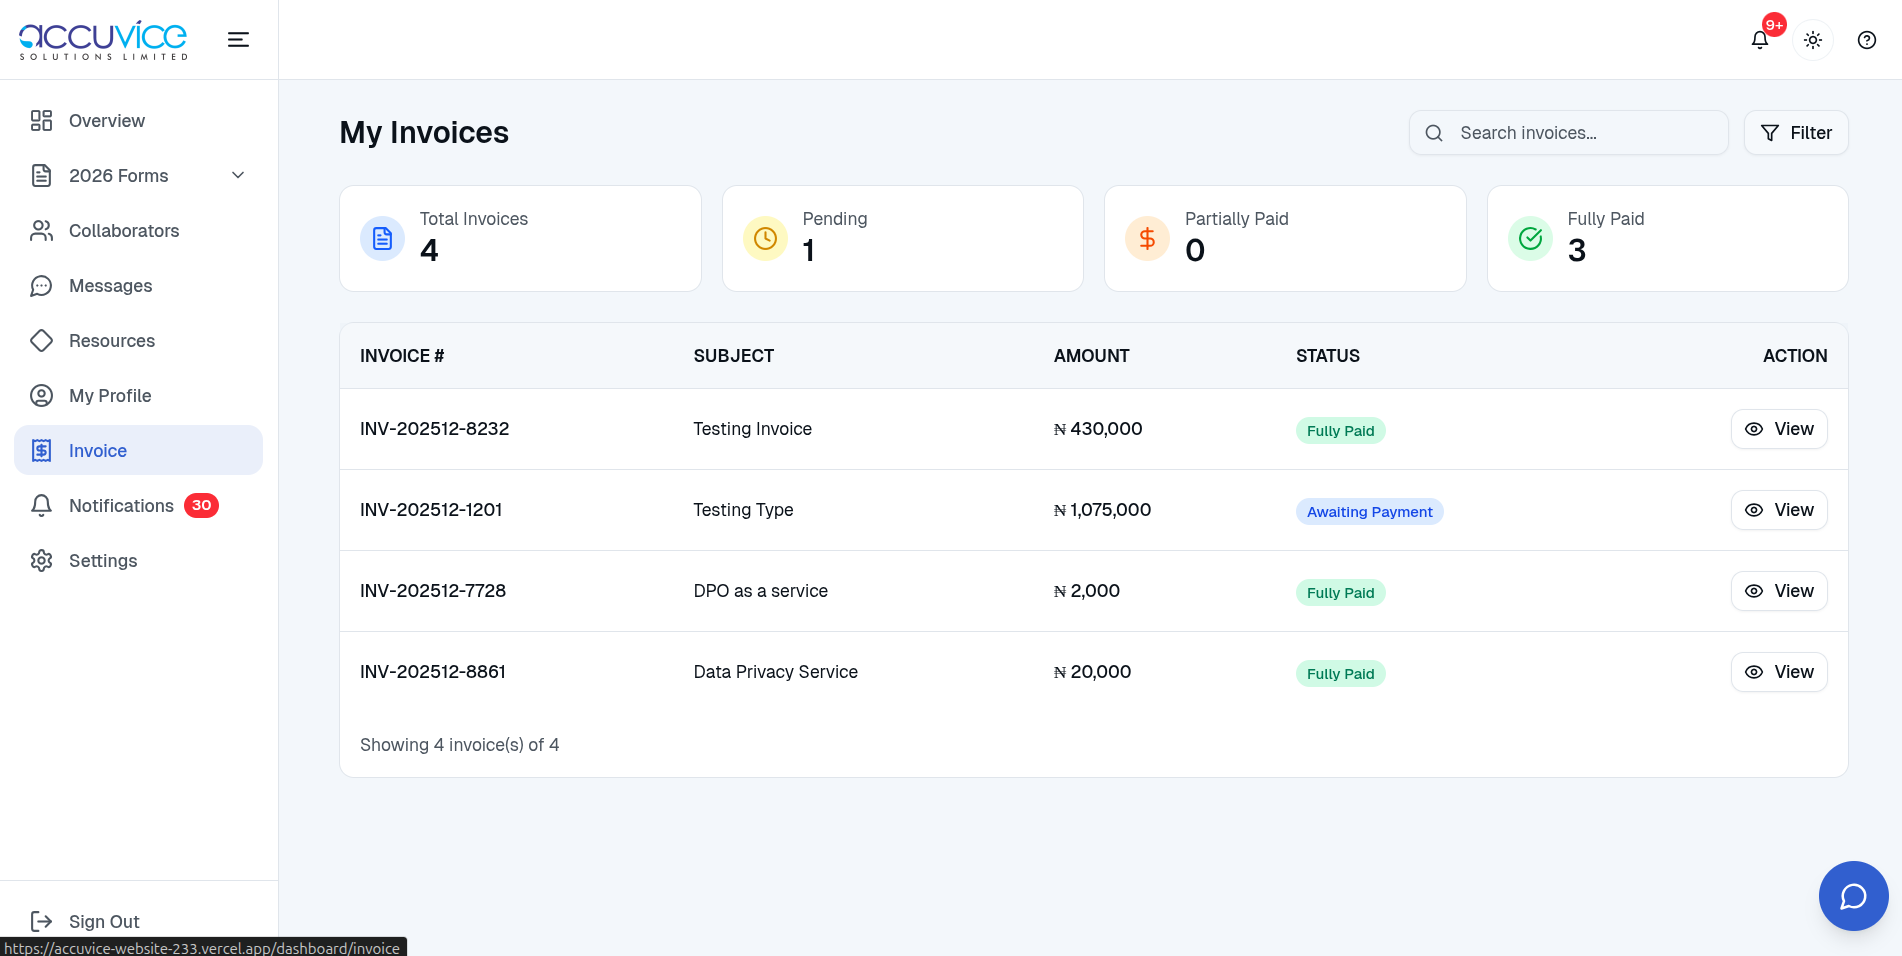Open Notifications showing 30 unread
1902x956 pixels.
pos(121,505)
